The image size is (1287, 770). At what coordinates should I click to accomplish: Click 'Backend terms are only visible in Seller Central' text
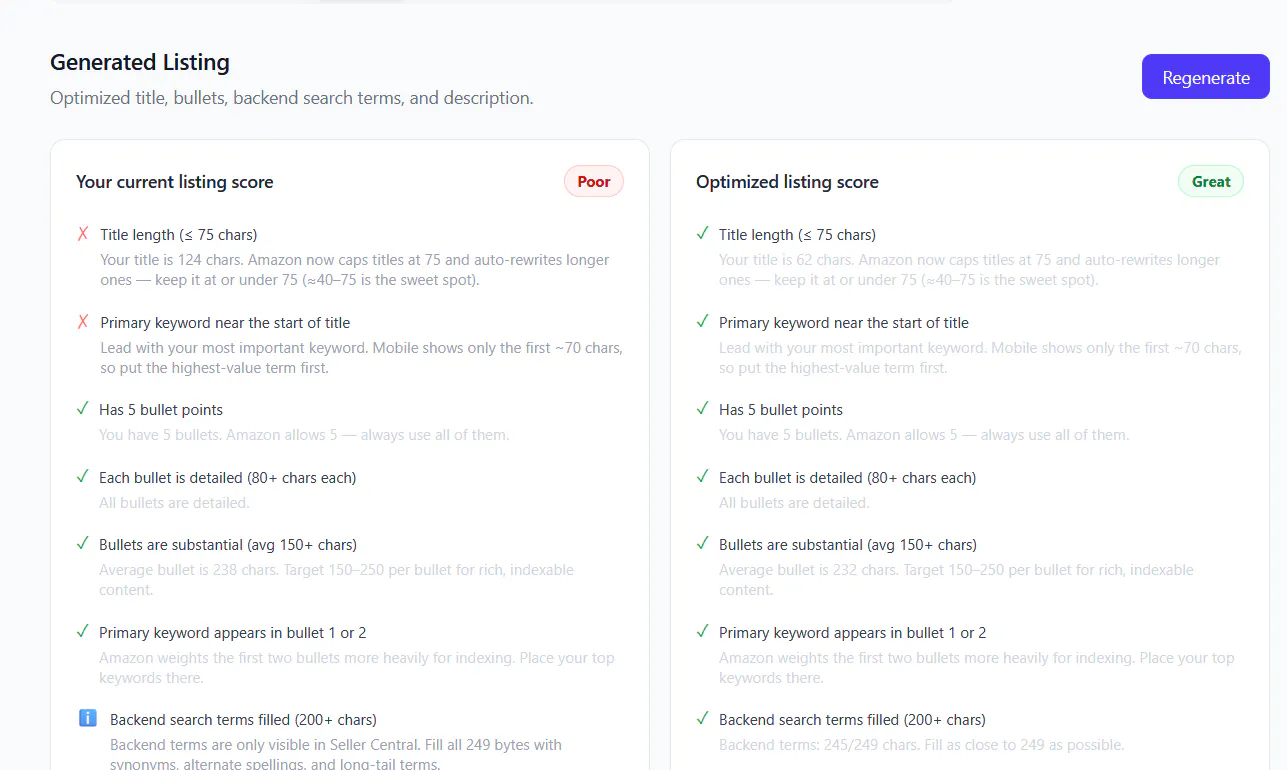click(x=336, y=754)
